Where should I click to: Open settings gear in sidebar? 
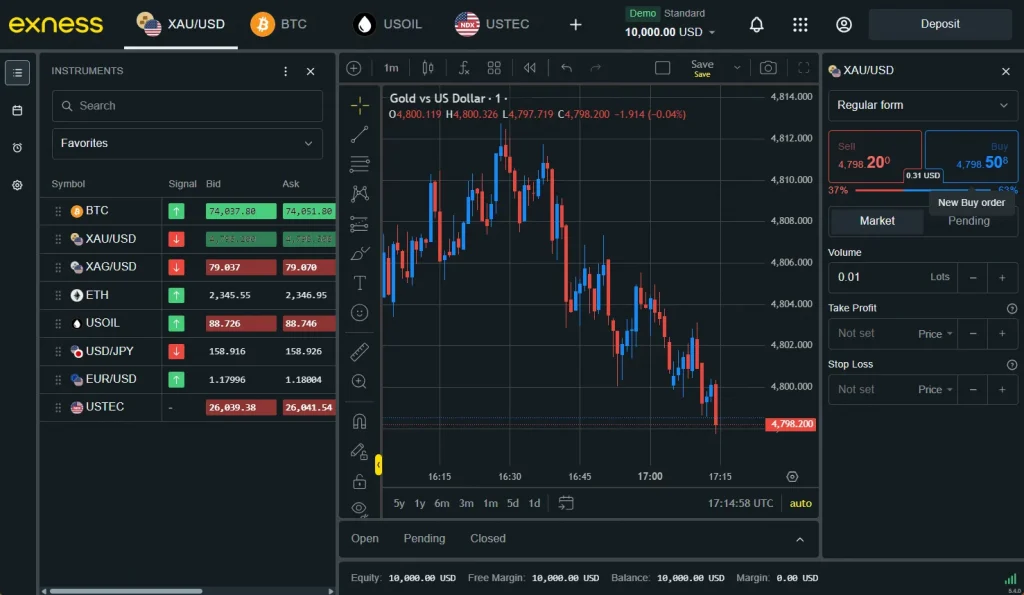pyautogui.click(x=18, y=185)
